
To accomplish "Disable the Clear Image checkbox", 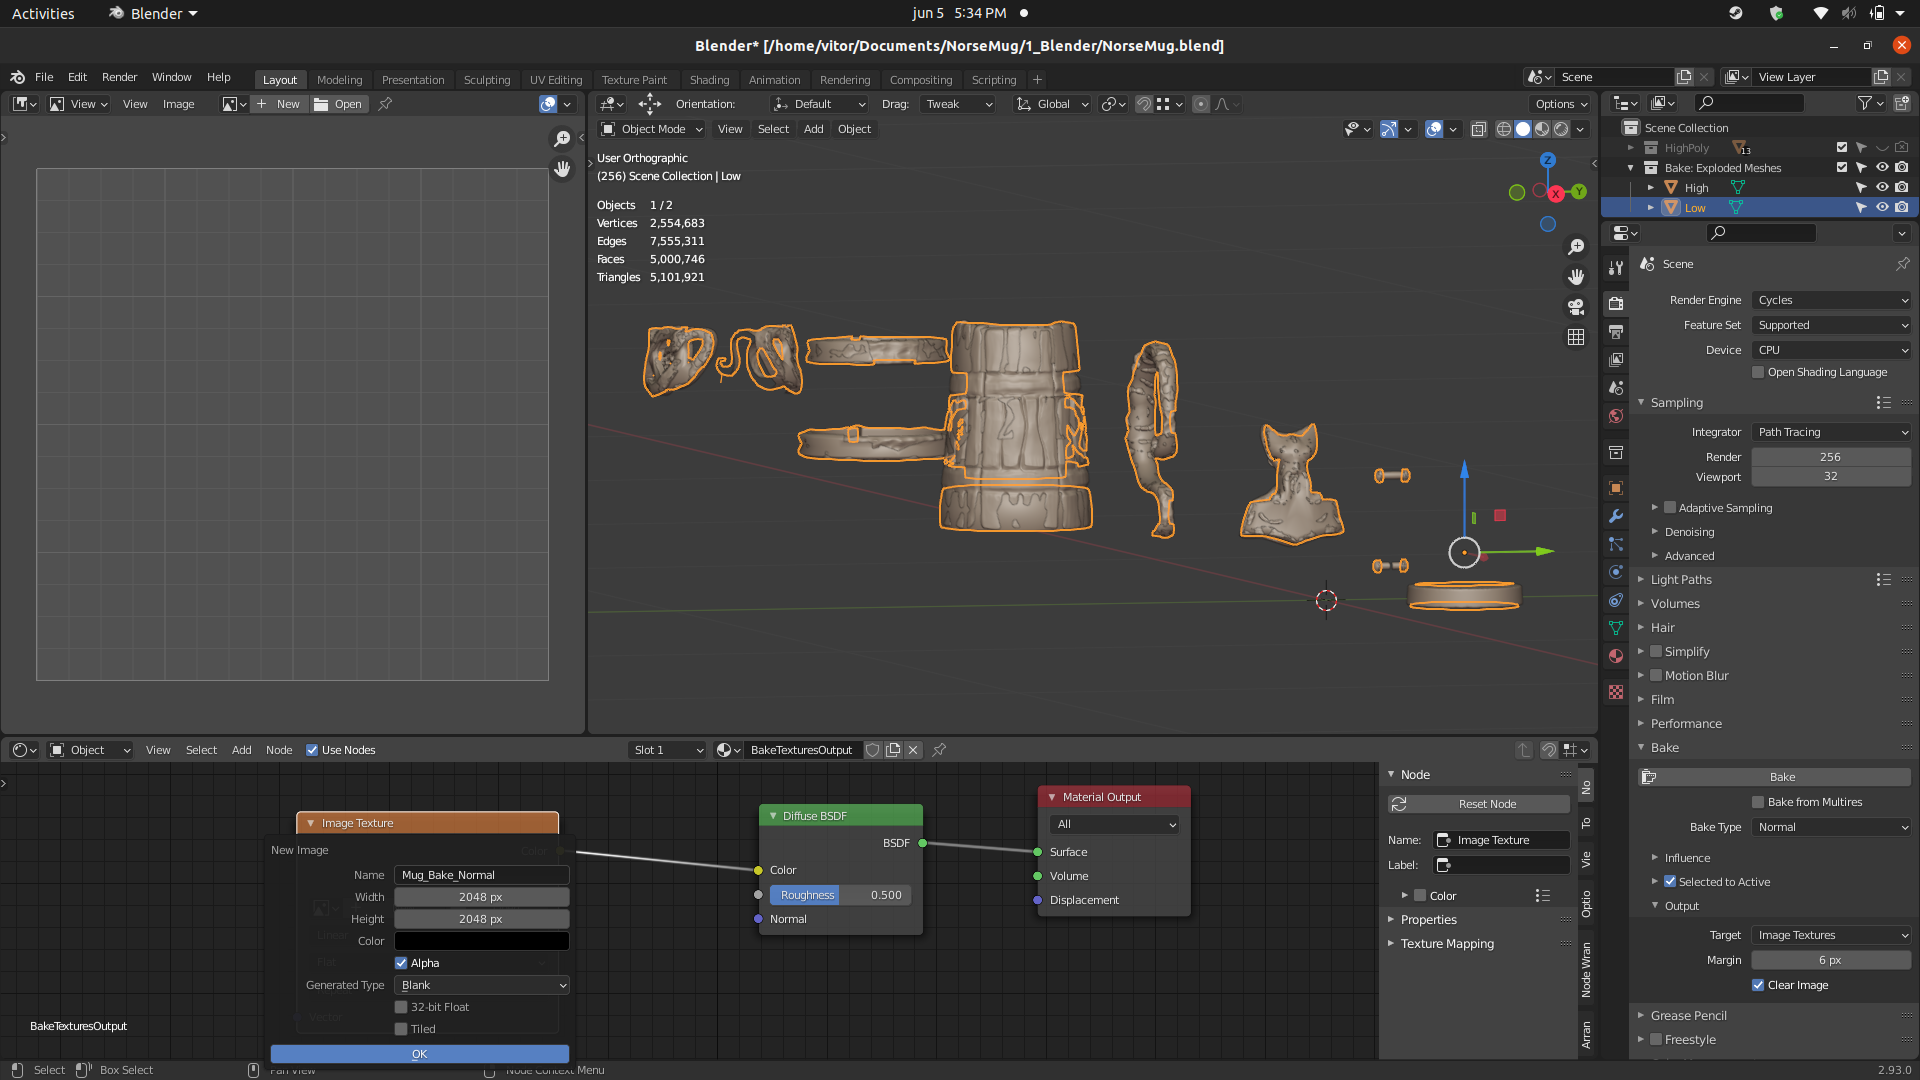I will click(1758, 985).
